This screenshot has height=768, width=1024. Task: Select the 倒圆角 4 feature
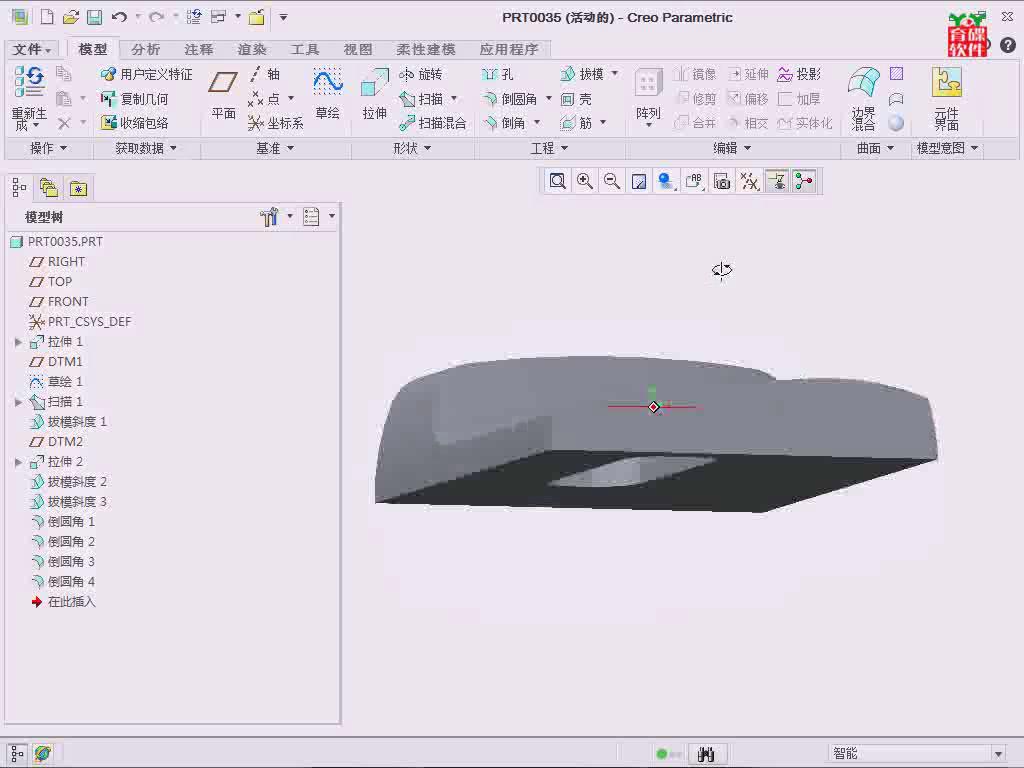63,581
